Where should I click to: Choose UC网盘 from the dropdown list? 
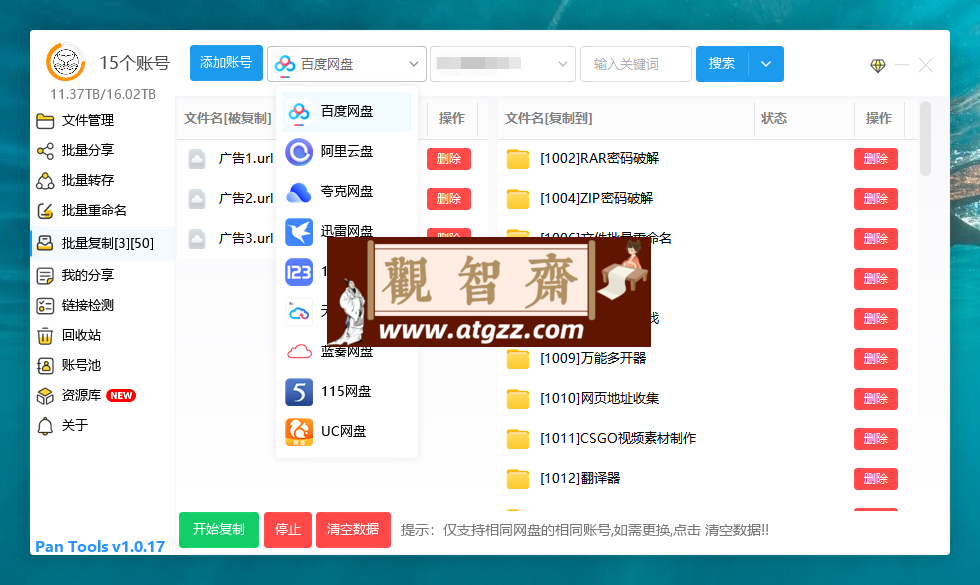point(347,431)
